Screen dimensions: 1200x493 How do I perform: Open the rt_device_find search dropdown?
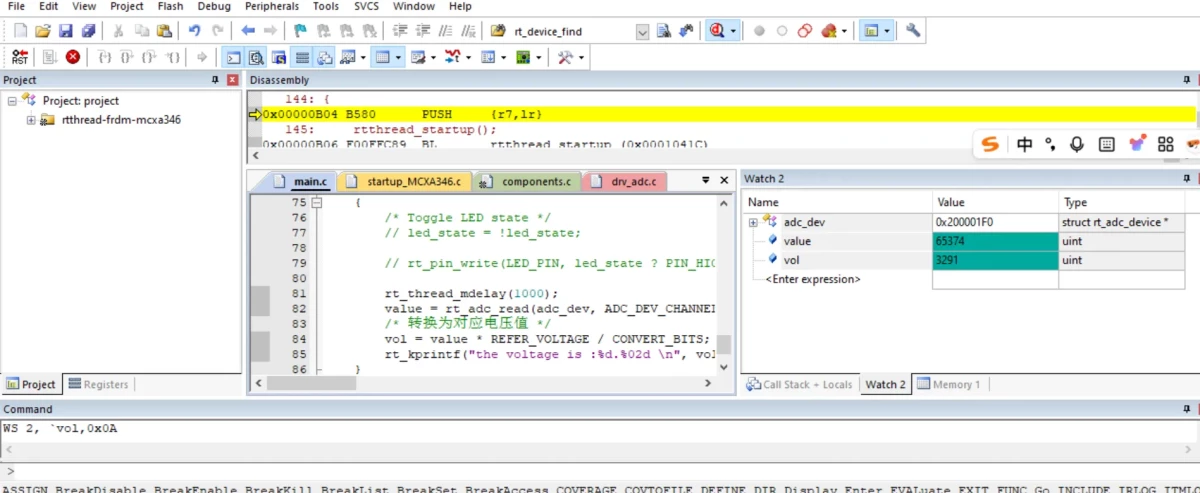(642, 32)
